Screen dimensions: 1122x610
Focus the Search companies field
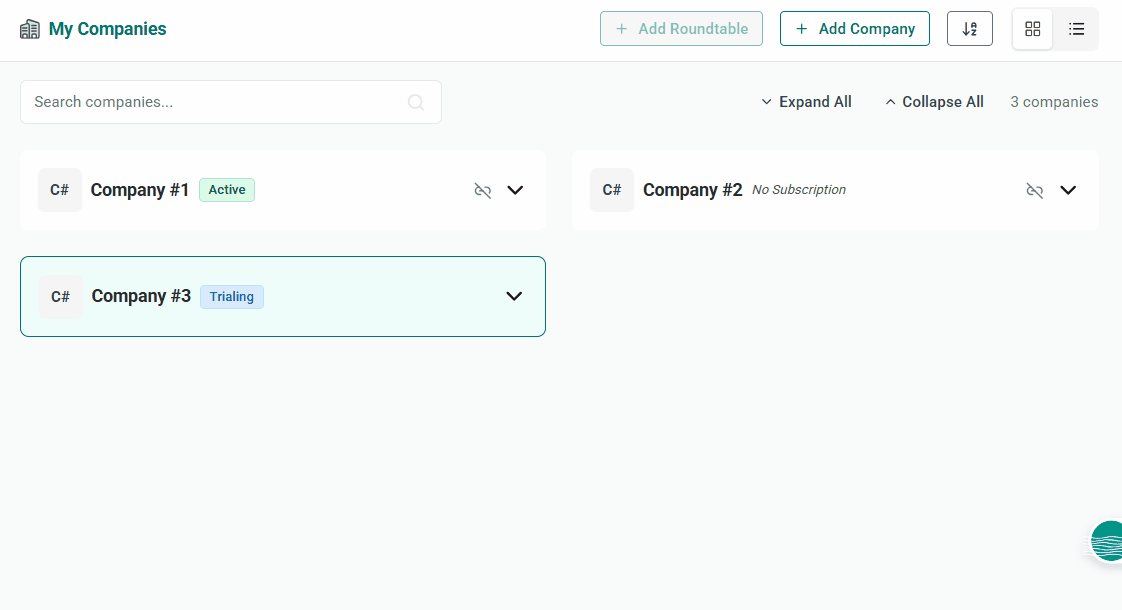click(230, 102)
